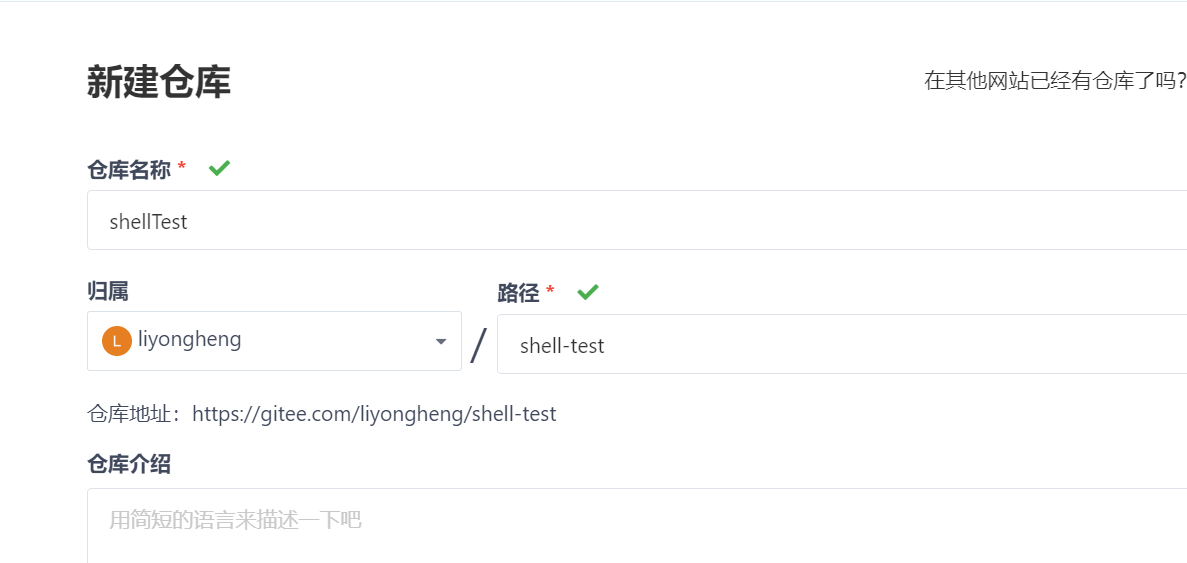Click the green checkmark beside 路径
This screenshot has width=1187, height=563.
tap(588, 292)
